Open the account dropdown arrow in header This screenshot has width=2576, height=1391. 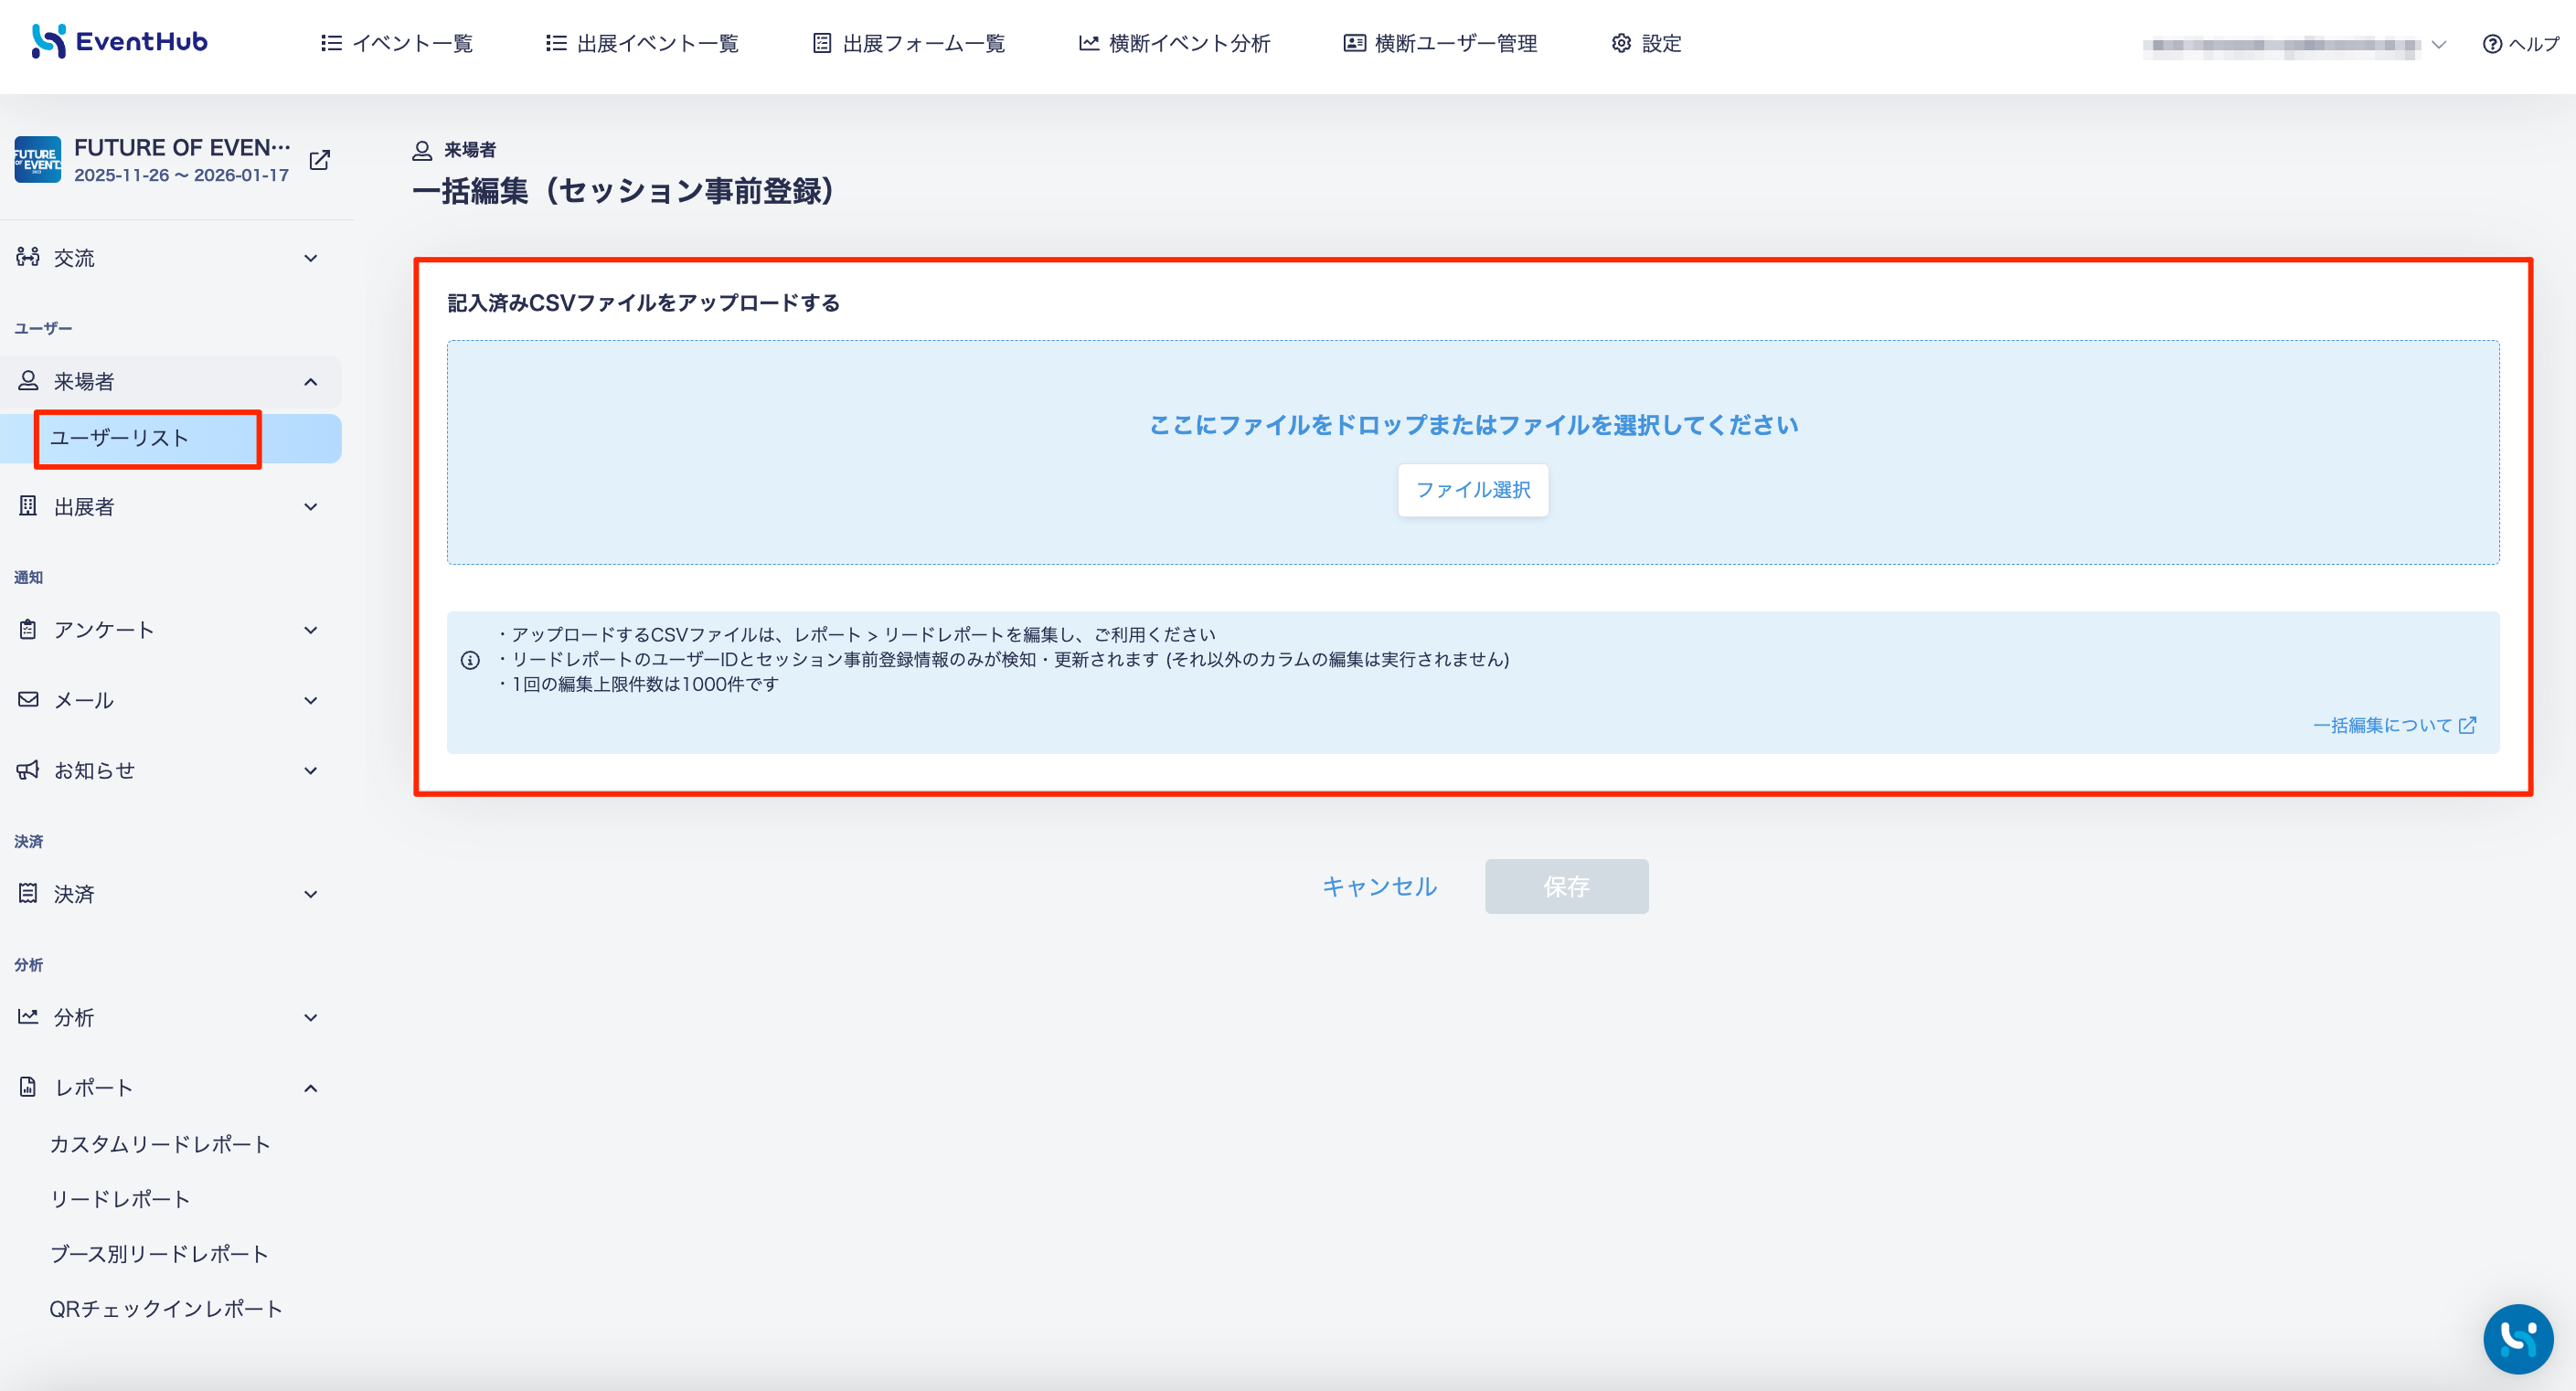click(2439, 44)
